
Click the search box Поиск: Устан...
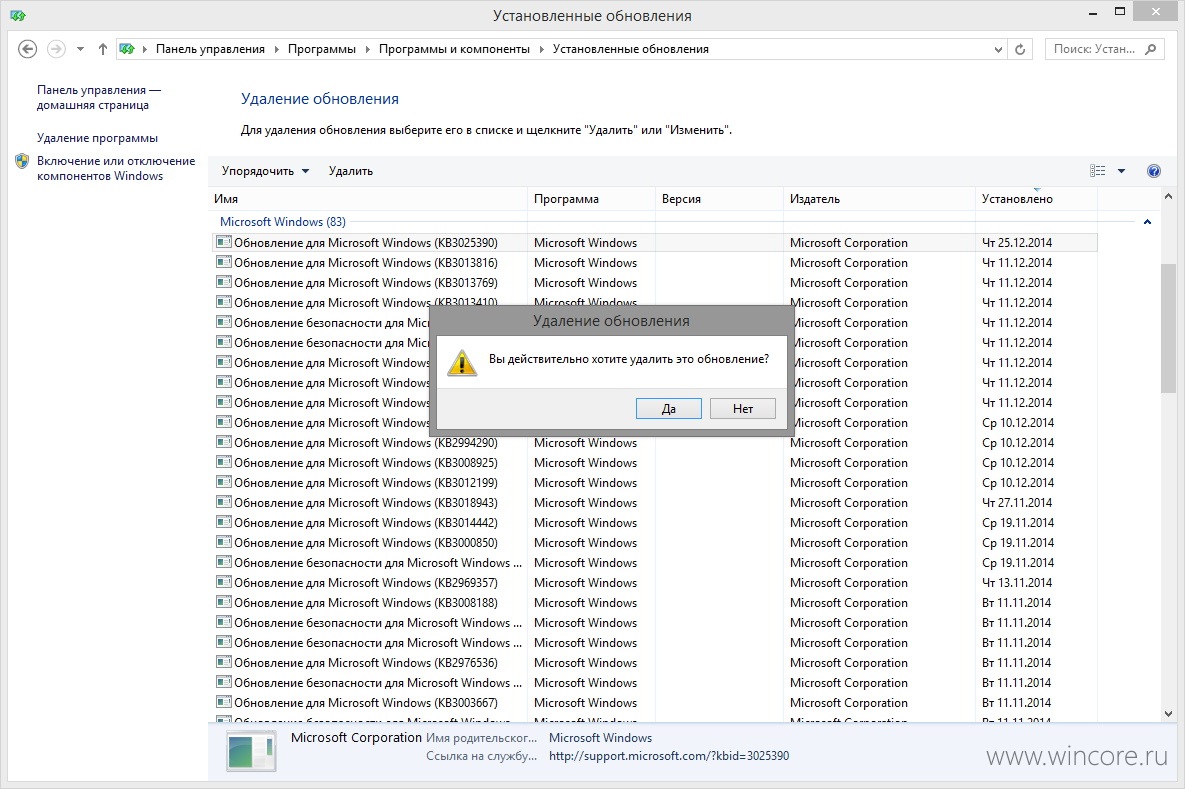click(x=1094, y=49)
